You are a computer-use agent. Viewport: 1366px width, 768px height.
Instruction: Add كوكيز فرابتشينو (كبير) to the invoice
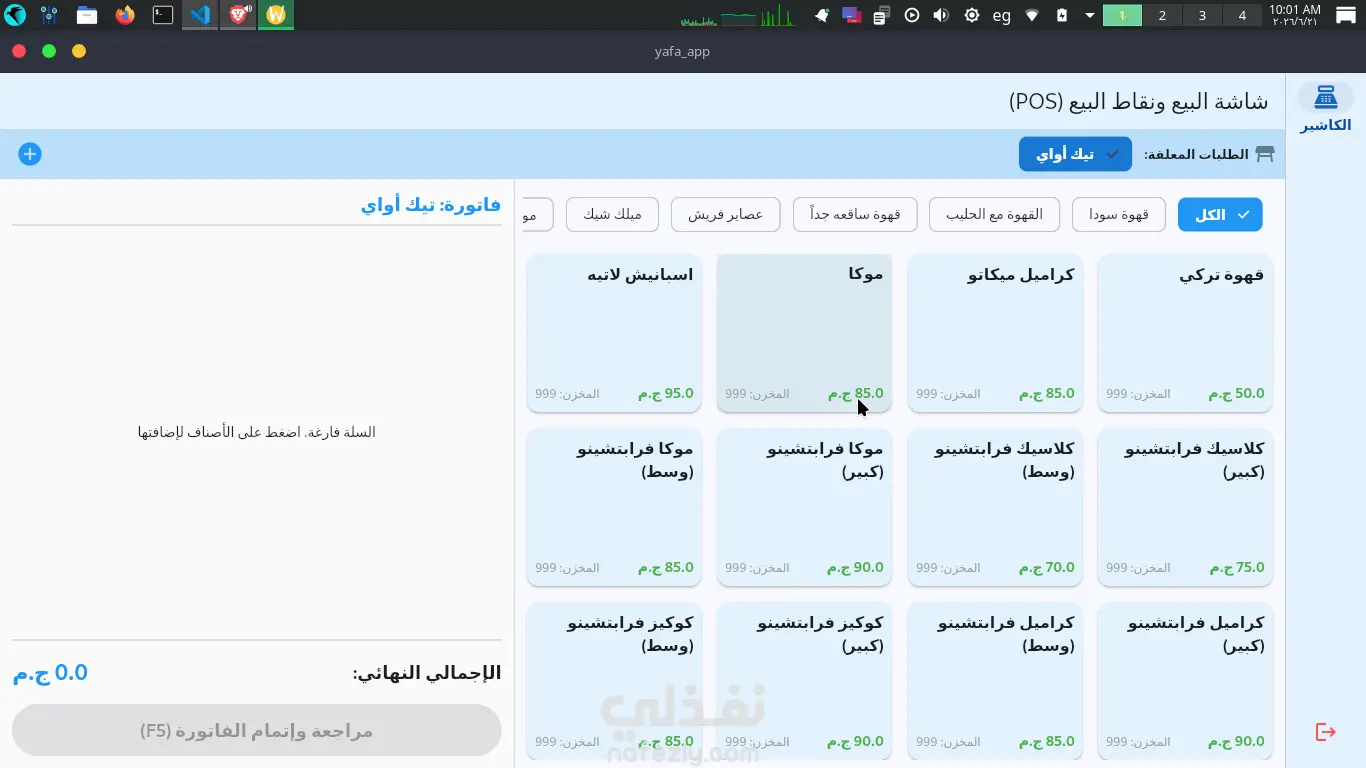point(804,681)
